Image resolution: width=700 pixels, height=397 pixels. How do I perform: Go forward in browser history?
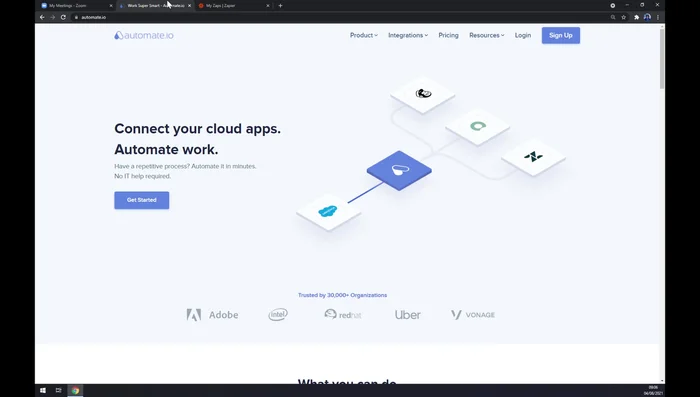point(53,17)
